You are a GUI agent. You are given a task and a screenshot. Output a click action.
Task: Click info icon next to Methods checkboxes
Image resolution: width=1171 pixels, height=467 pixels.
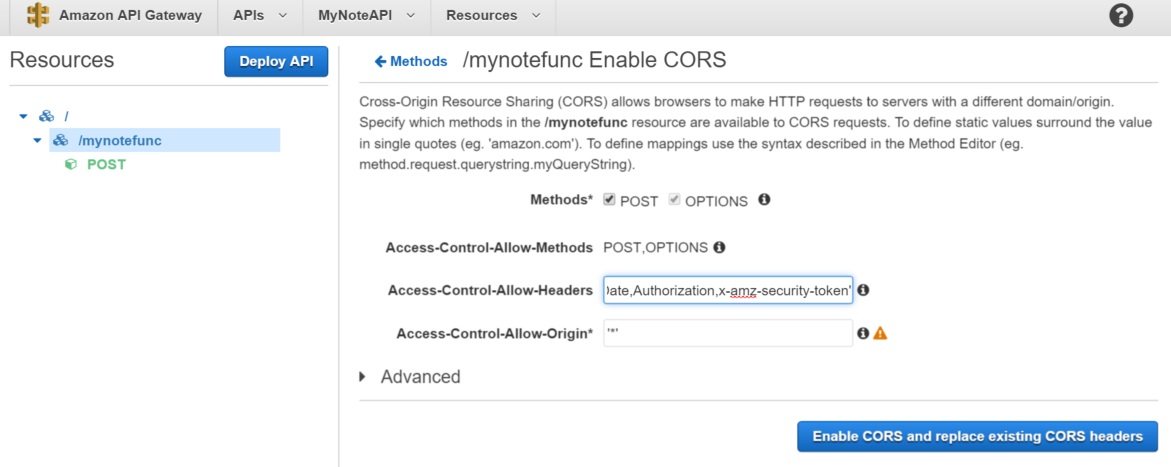coord(764,200)
